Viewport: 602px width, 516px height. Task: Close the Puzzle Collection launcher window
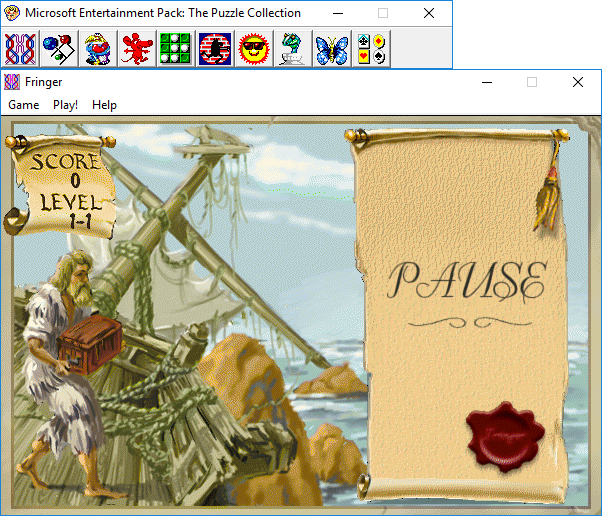[x=429, y=13]
